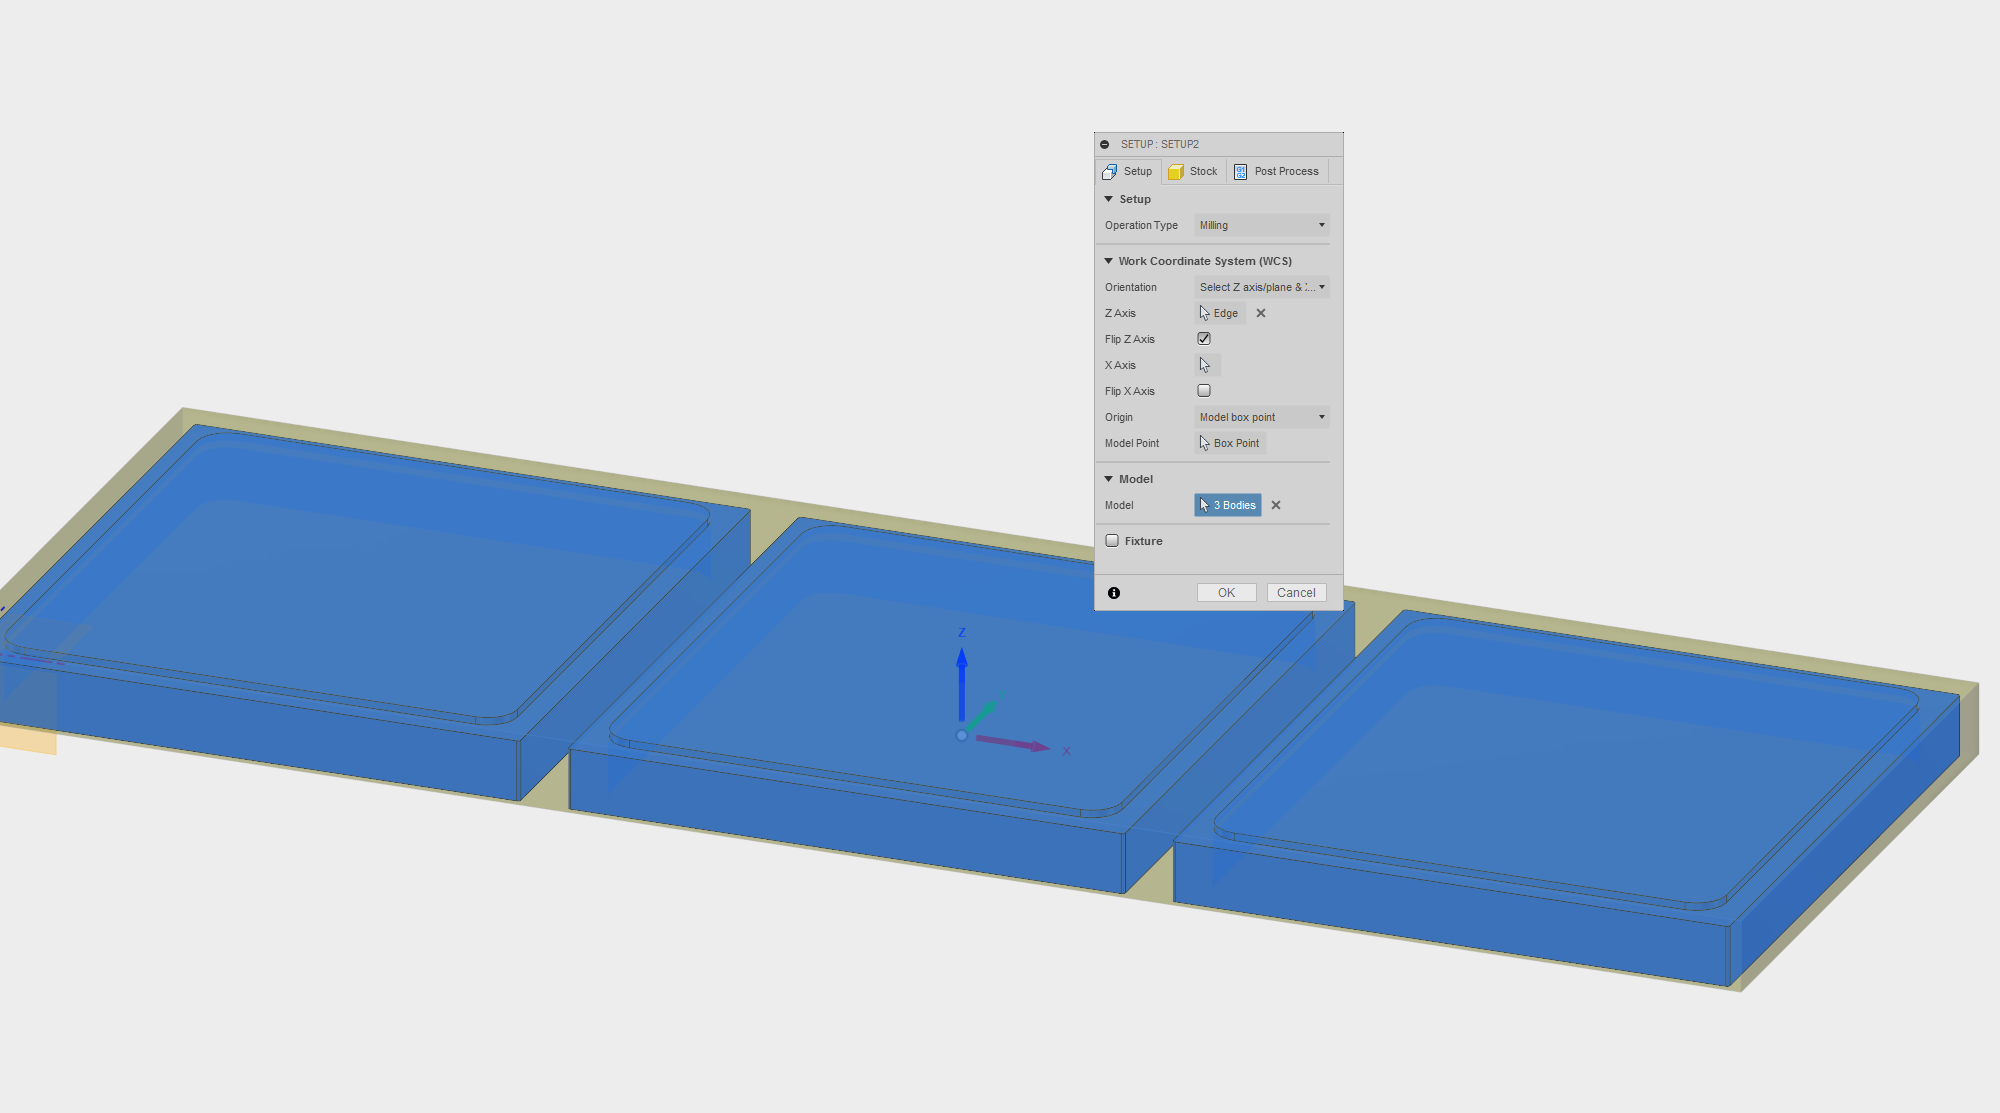The image size is (2000, 1113).
Task: Click the Z Axis Edge selector
Action: tap(1221, 313)
